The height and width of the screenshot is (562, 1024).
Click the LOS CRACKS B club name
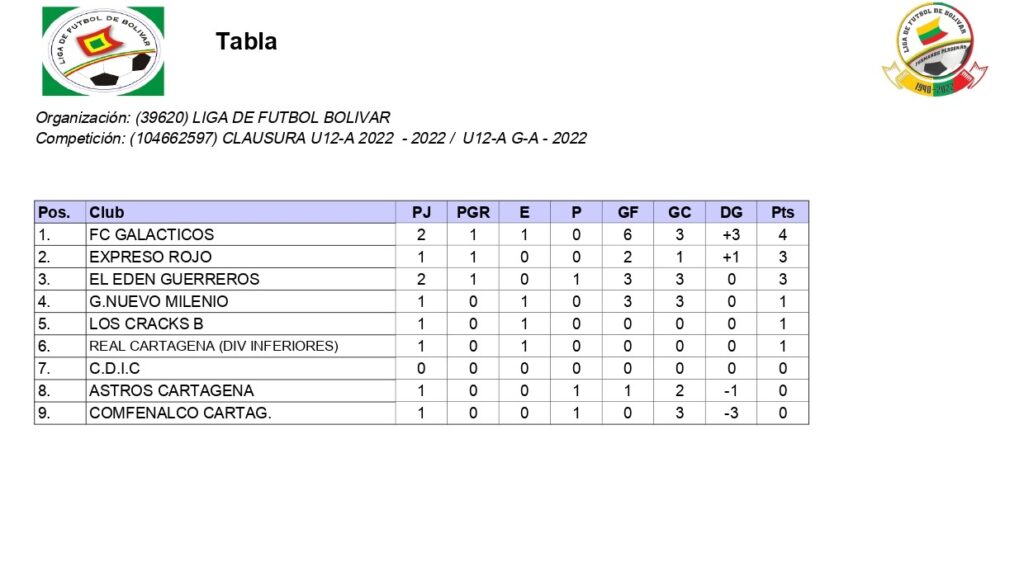[146, 324]
